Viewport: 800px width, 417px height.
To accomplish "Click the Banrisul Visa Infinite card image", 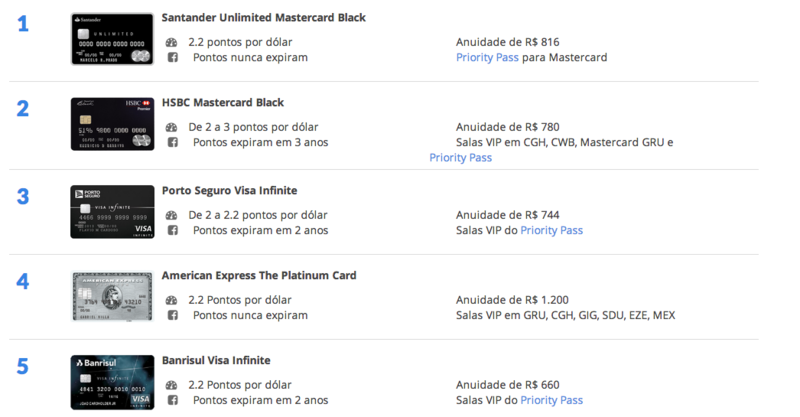I will [112, 382].
